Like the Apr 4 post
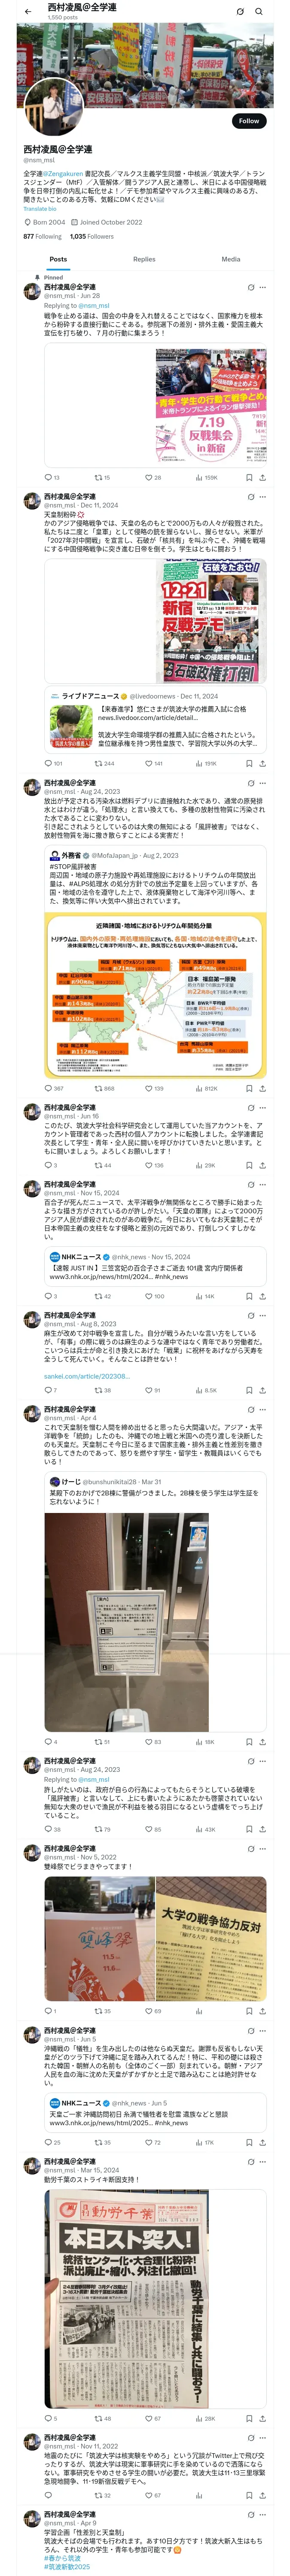 (x=148, y=1741)
